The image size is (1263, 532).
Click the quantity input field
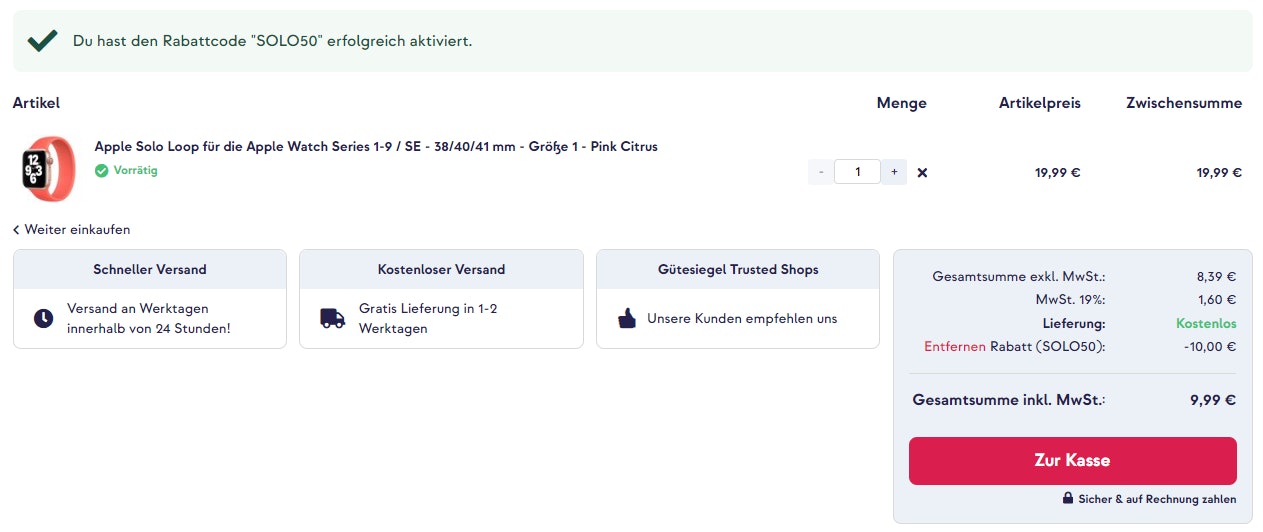857,172
